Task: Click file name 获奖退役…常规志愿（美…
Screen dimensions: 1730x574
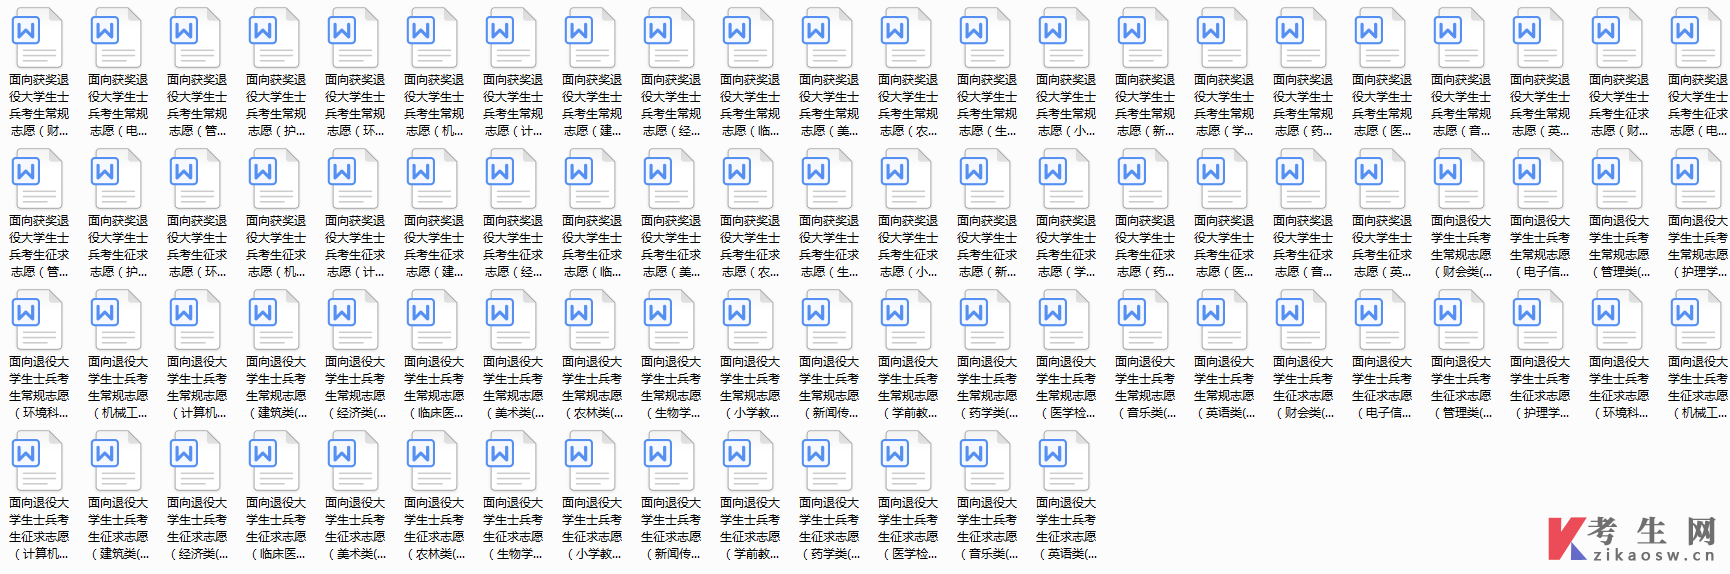Action: pyautogui.click(x=829, y=105)
